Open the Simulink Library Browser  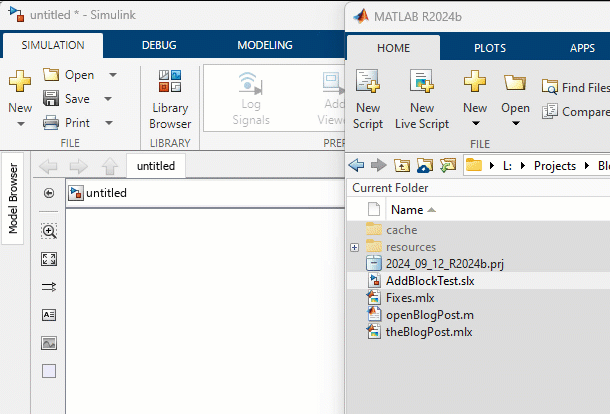[x=169, y=100]
